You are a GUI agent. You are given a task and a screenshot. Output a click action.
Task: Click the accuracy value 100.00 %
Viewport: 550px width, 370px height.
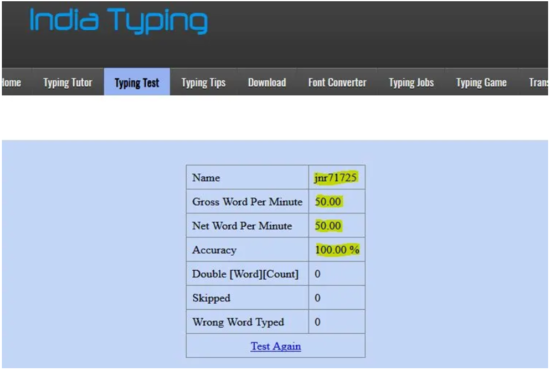tap(337, 250)
